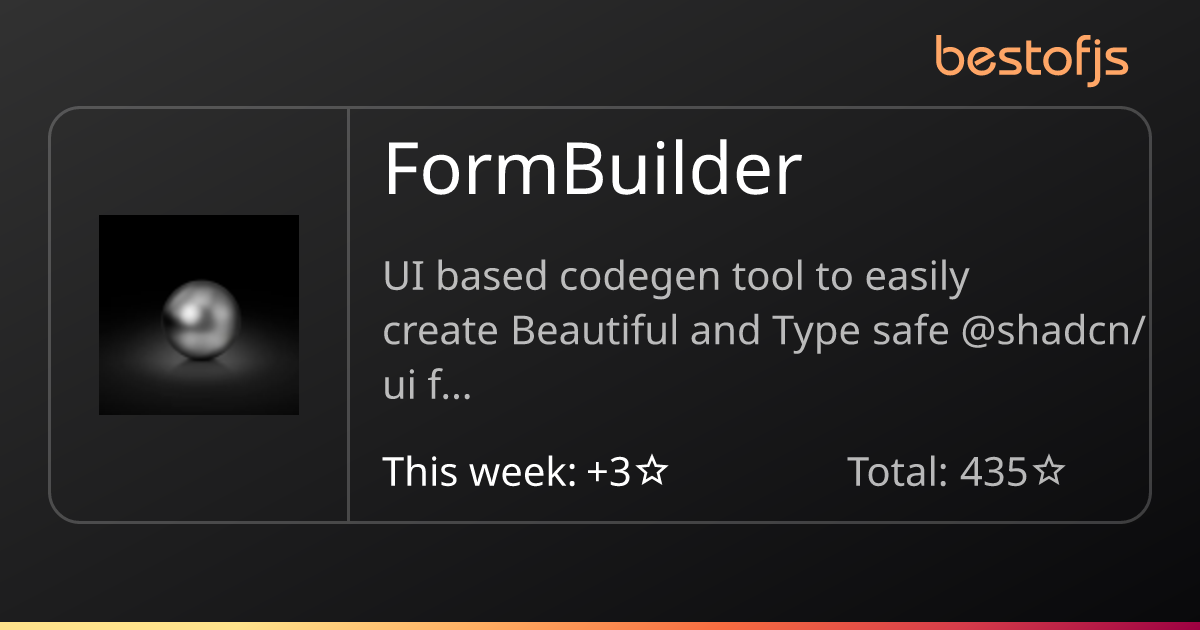Screen dimensions: 1200x630
Task: Click the vertical divider beside the avatar
Action: click(x=348, y=315)
